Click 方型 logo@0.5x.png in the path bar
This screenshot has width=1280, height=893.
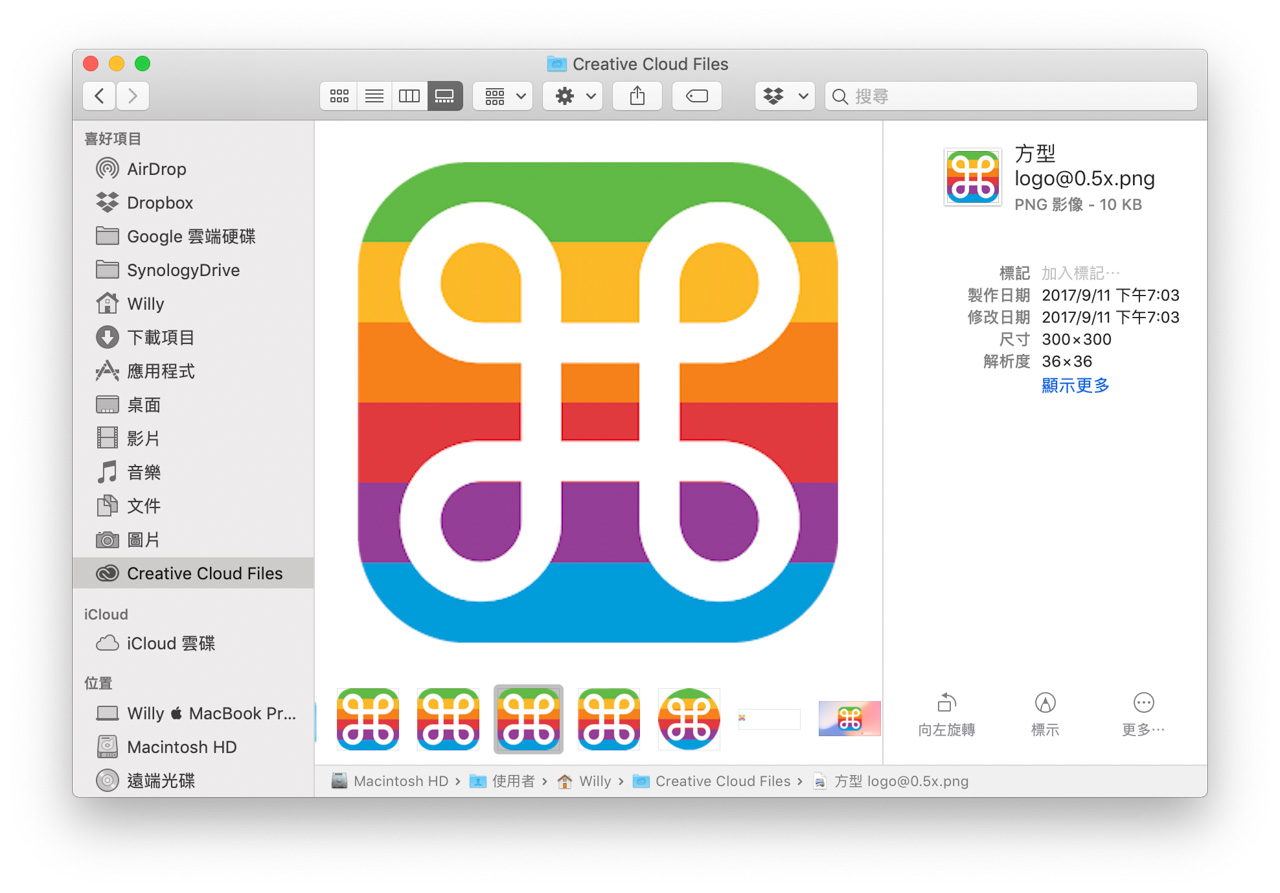coord(890,781)
